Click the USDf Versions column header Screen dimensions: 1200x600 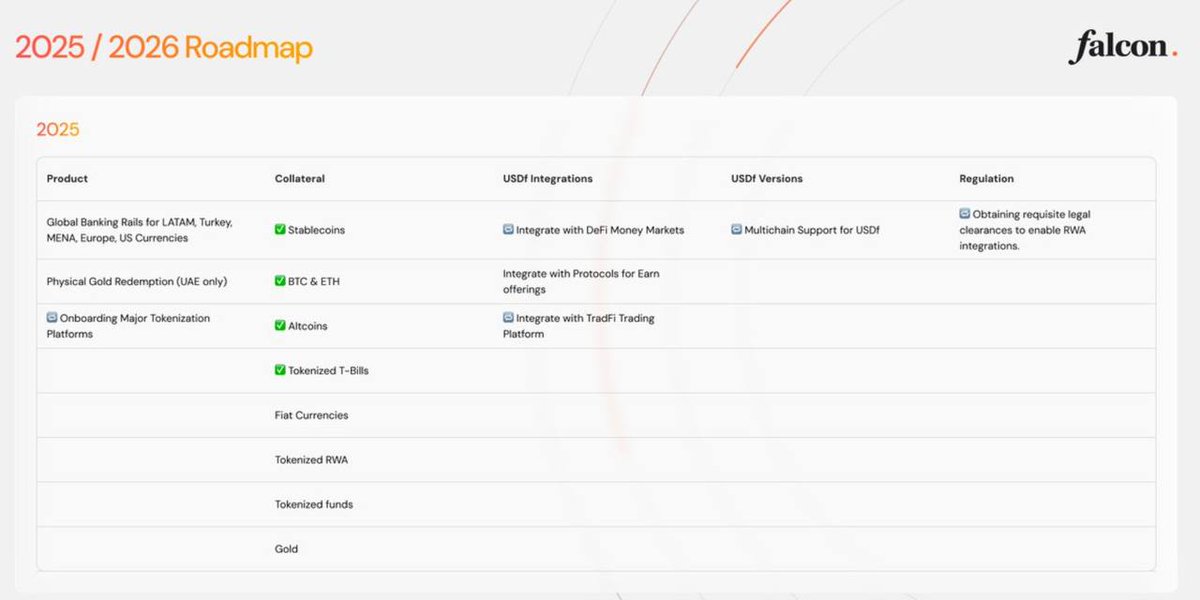[767, 179]
